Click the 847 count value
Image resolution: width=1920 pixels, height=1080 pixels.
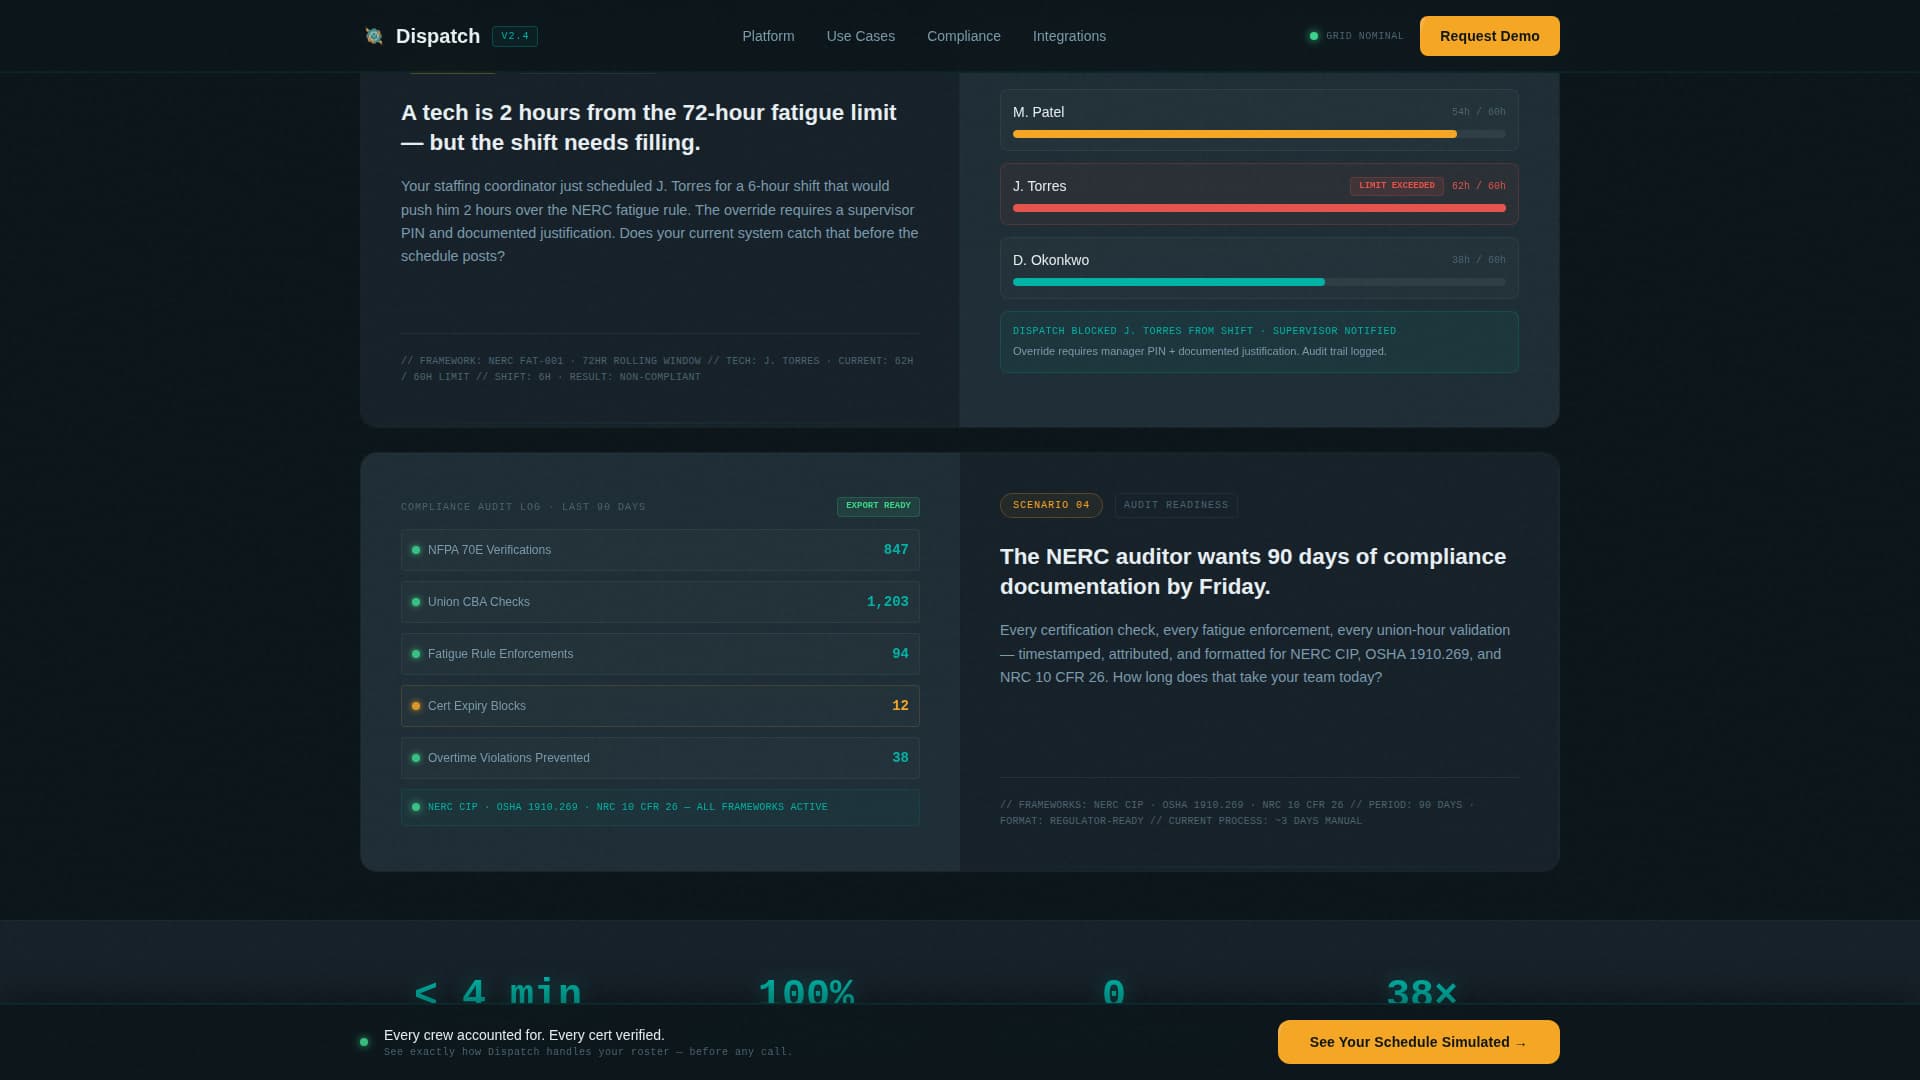coord(896,550)
